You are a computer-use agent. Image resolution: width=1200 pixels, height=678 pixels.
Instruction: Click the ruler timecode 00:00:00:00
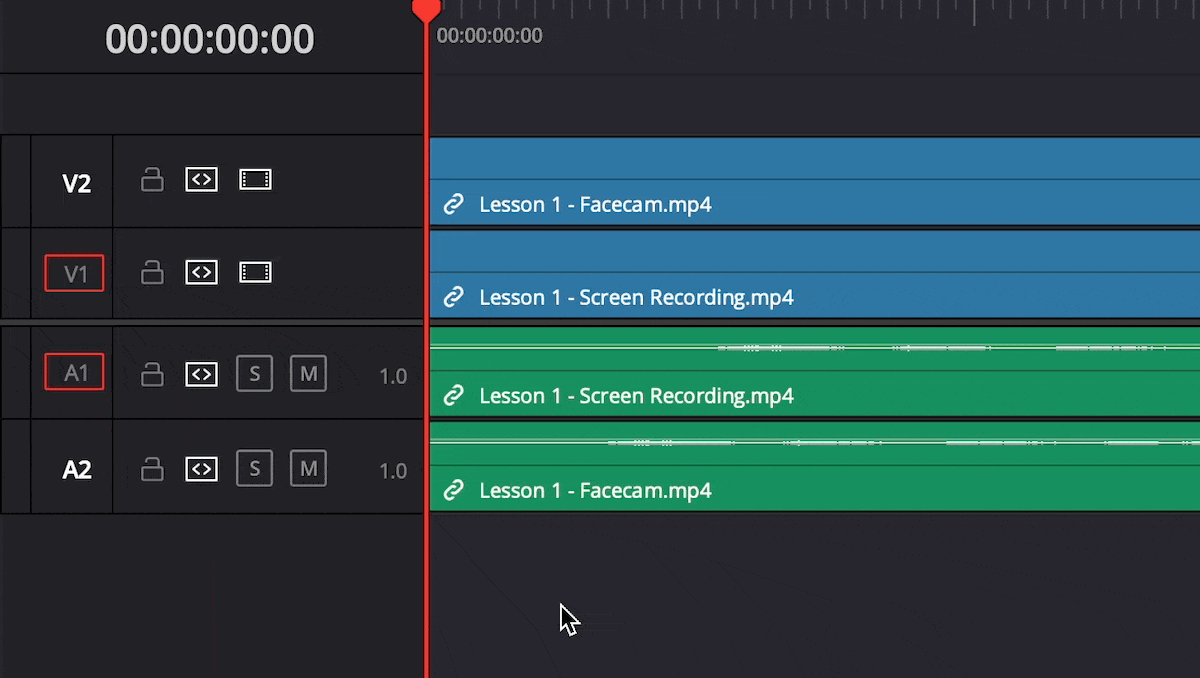(x=490, y=36)
